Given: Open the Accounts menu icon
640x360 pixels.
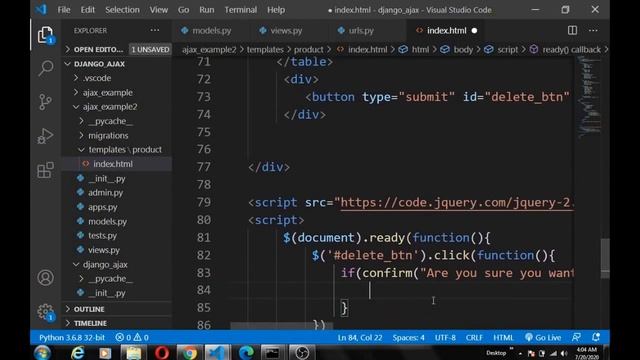Looking at the screenshot, I should click(x=45, y=278).
